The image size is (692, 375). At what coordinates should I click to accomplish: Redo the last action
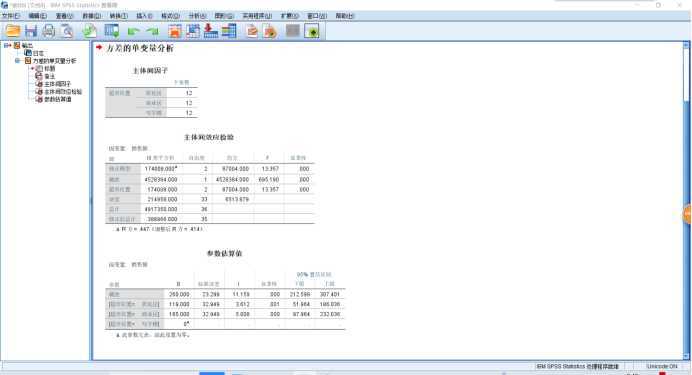coord(152,31)
